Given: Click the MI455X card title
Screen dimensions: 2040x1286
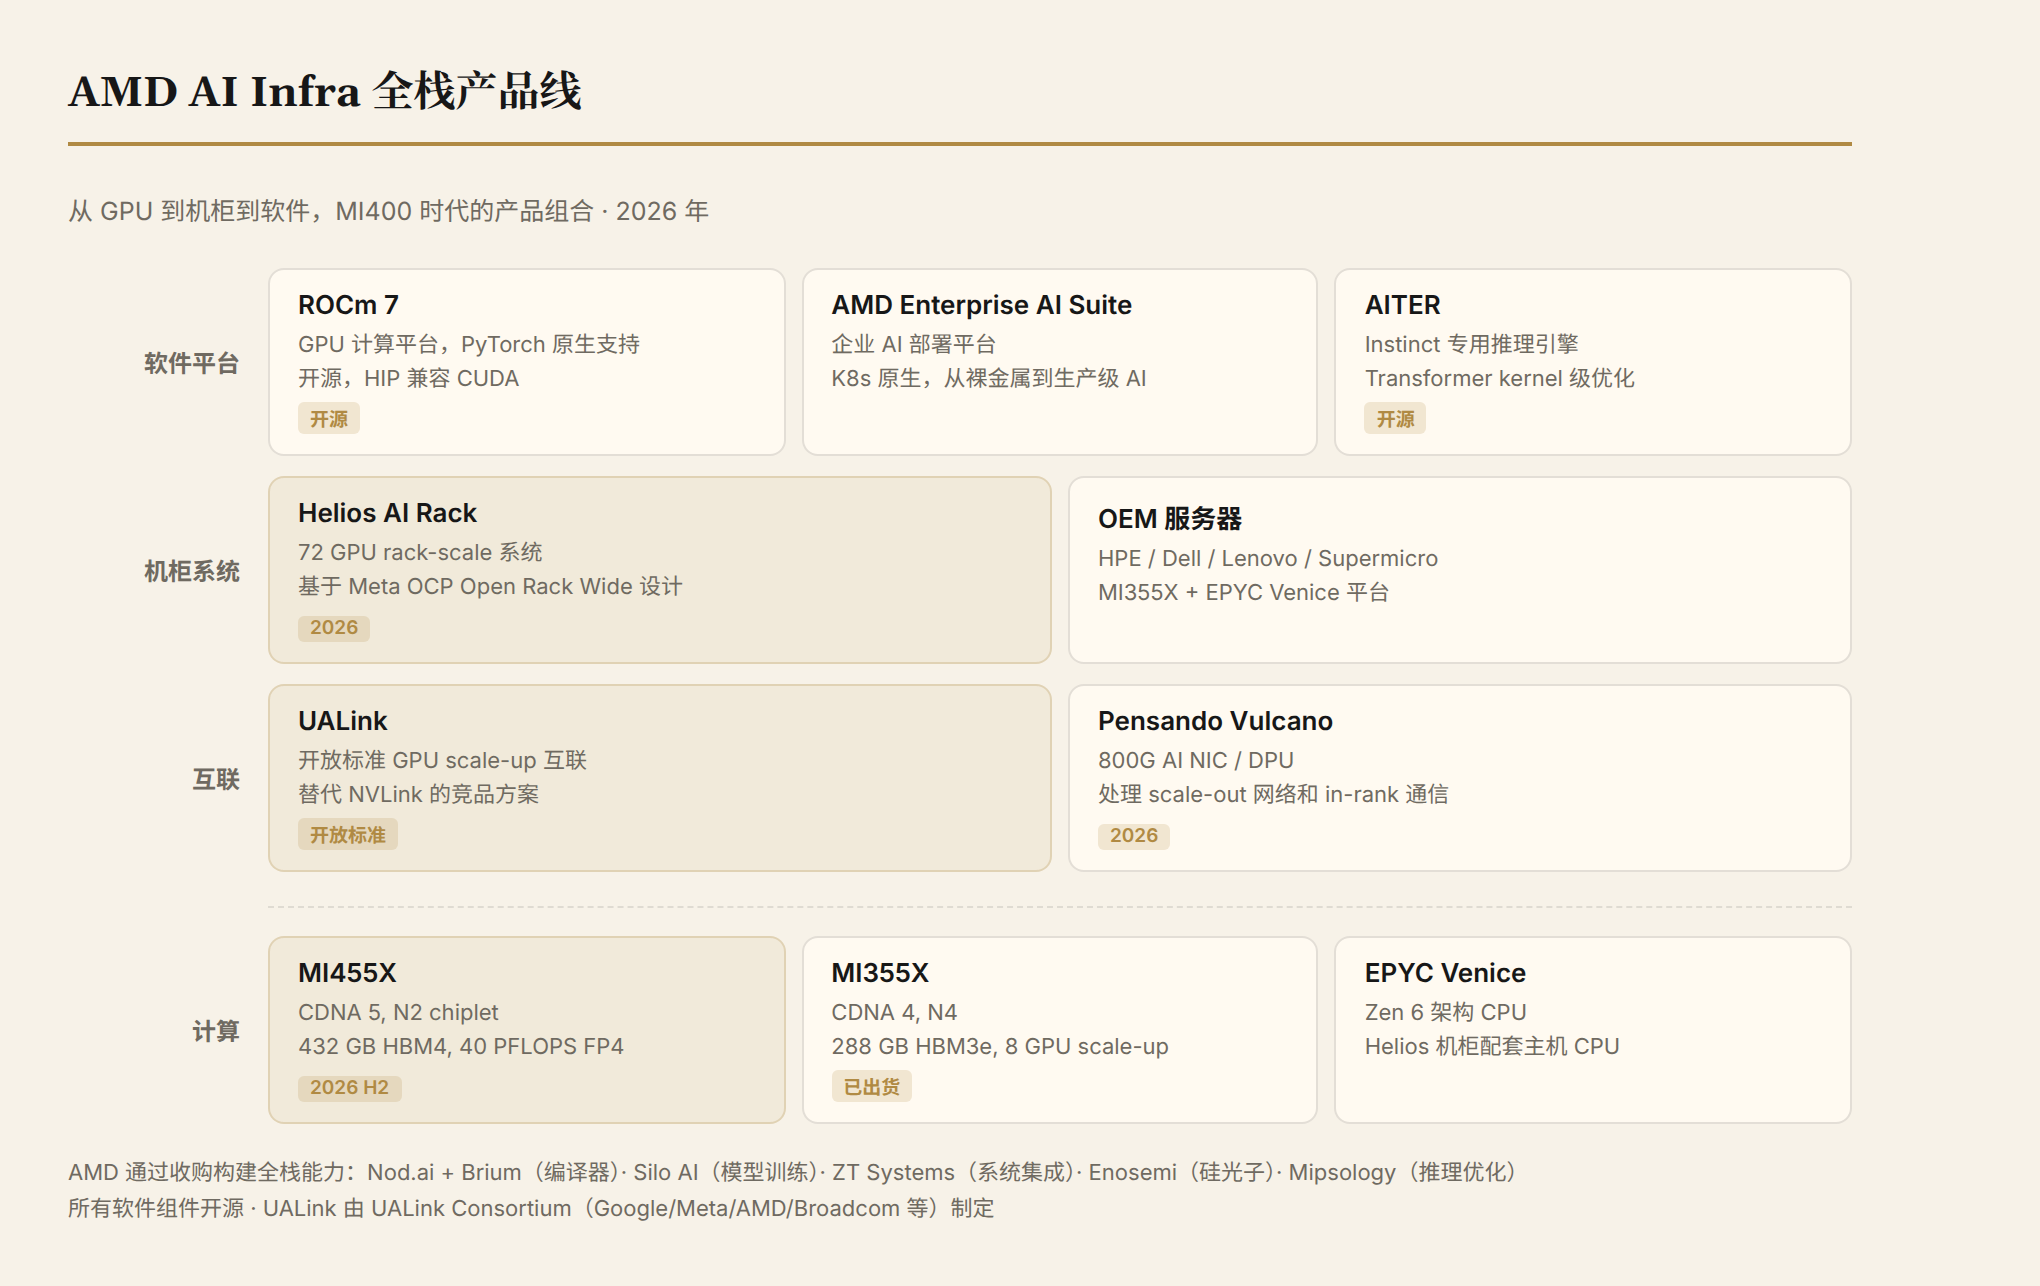Looking at the screenshot, I should click(x=347, y=973).
